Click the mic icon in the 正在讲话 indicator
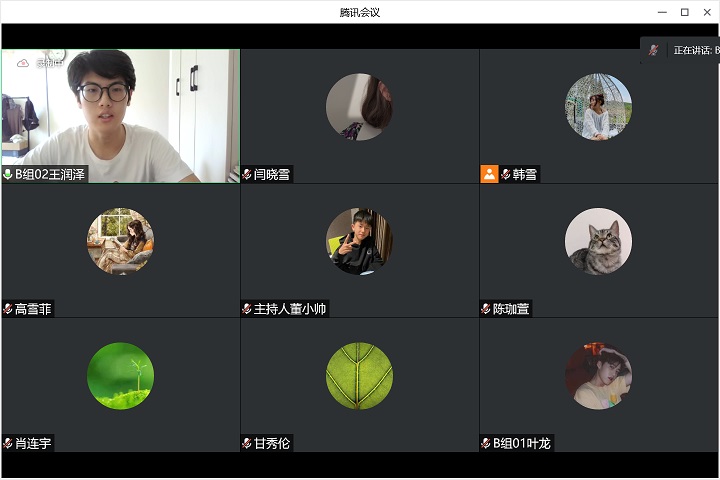 point(654,50)
